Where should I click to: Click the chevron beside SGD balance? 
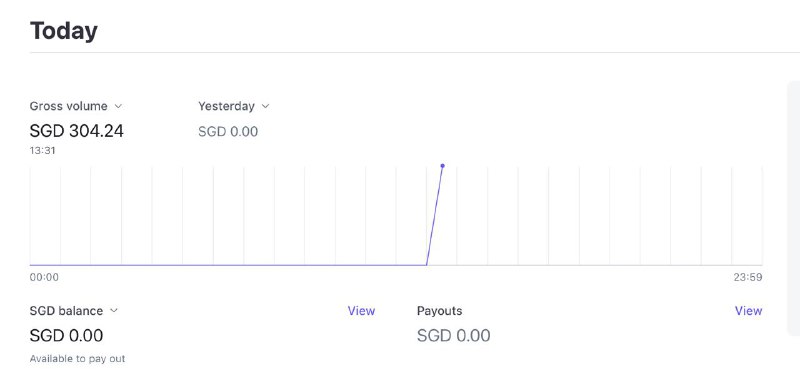coord(113,311)
